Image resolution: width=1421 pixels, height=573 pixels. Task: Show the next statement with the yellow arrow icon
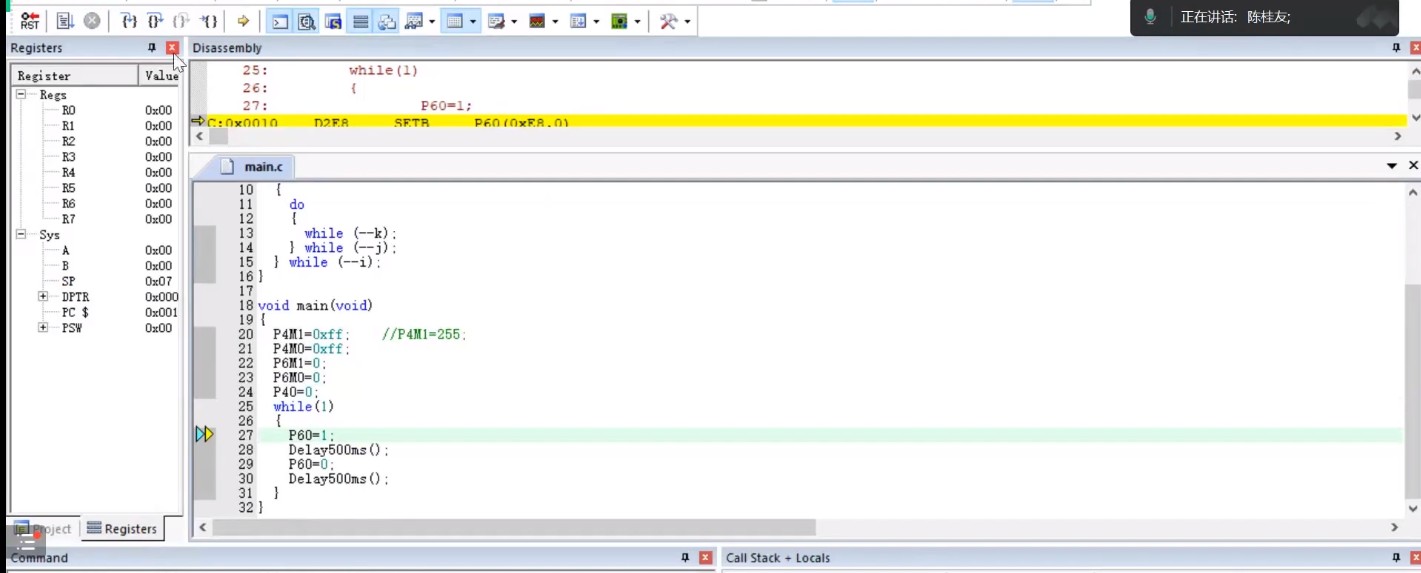click(242, 20)
